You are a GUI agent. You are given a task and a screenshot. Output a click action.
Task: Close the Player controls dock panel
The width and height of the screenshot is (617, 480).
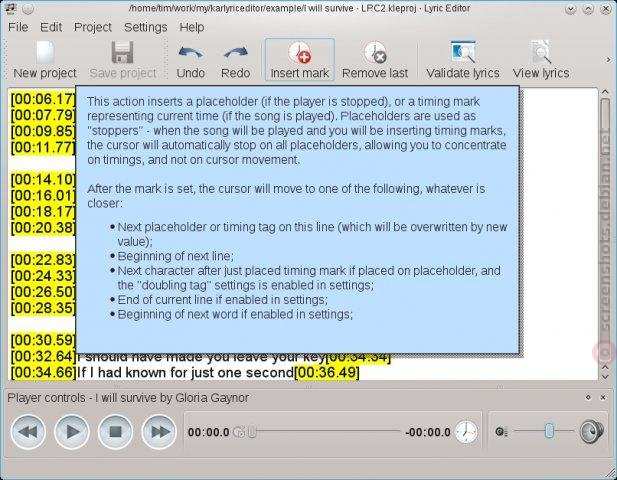tap(603, 397)
